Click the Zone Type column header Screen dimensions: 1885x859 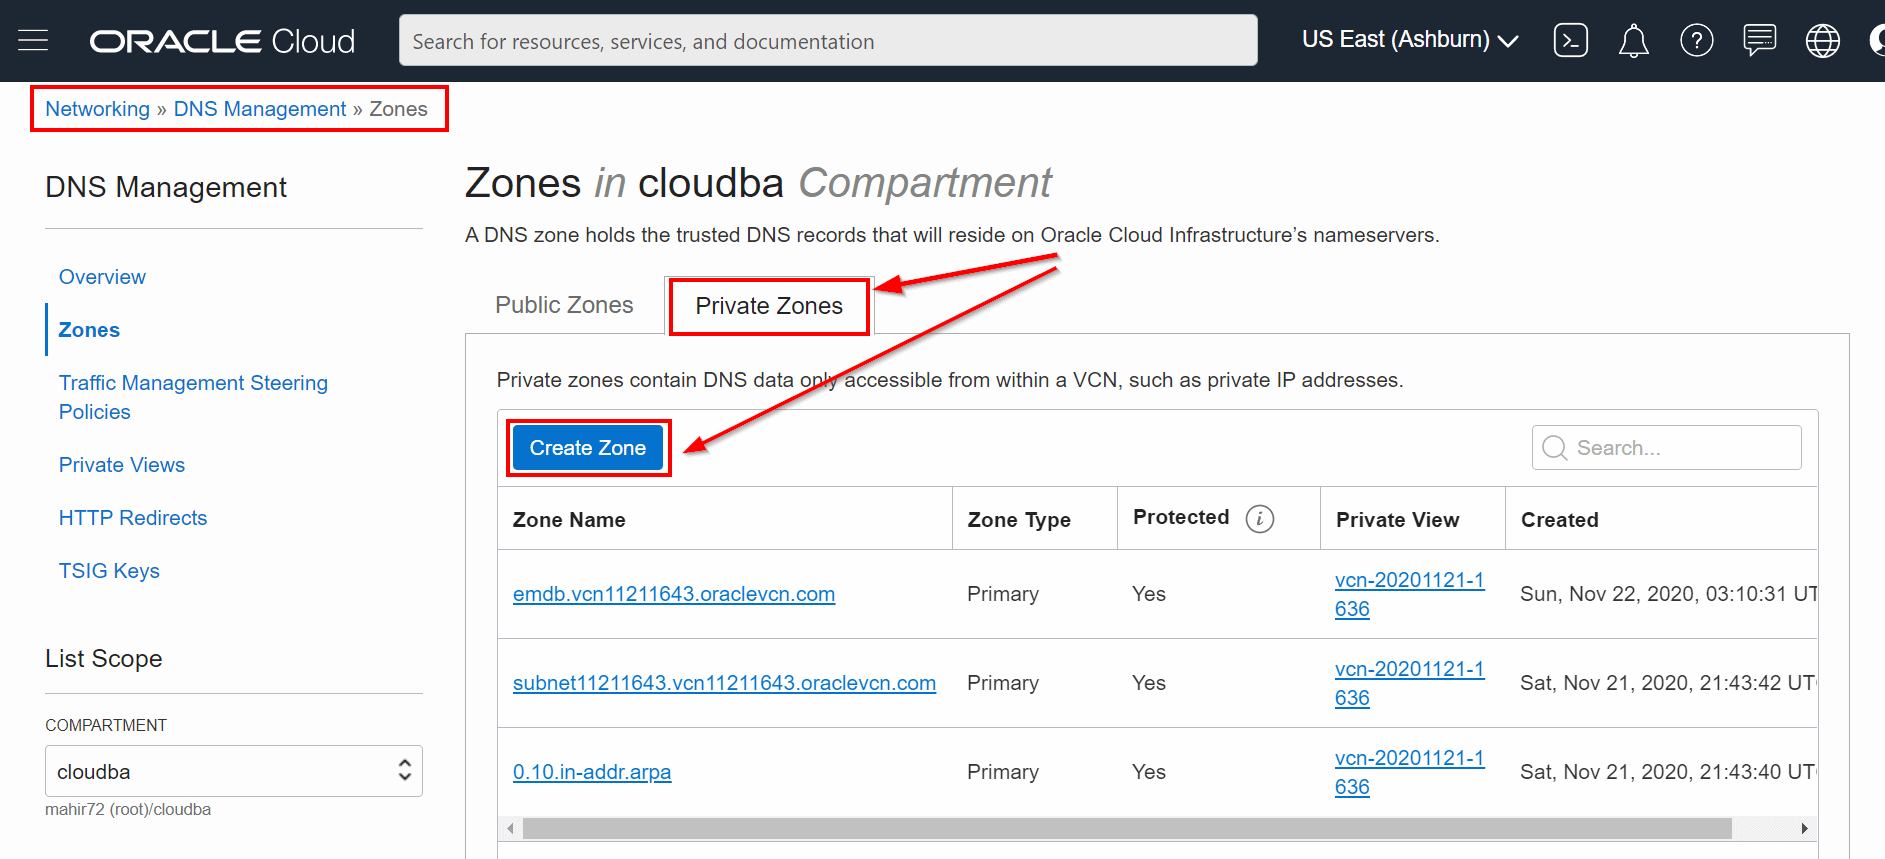pyautogui.click(x=1019, y=520)
